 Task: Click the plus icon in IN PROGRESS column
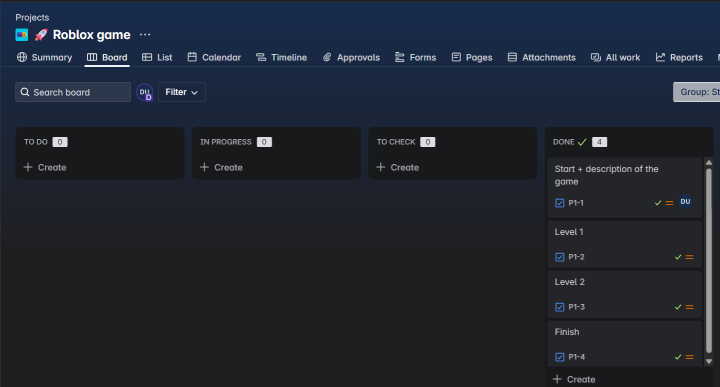coord(205,167)
